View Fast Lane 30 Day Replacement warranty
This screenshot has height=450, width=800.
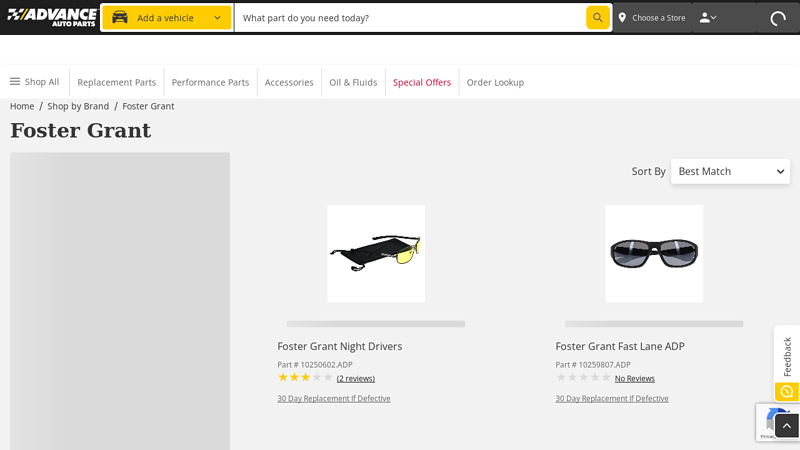pos(612,398)
